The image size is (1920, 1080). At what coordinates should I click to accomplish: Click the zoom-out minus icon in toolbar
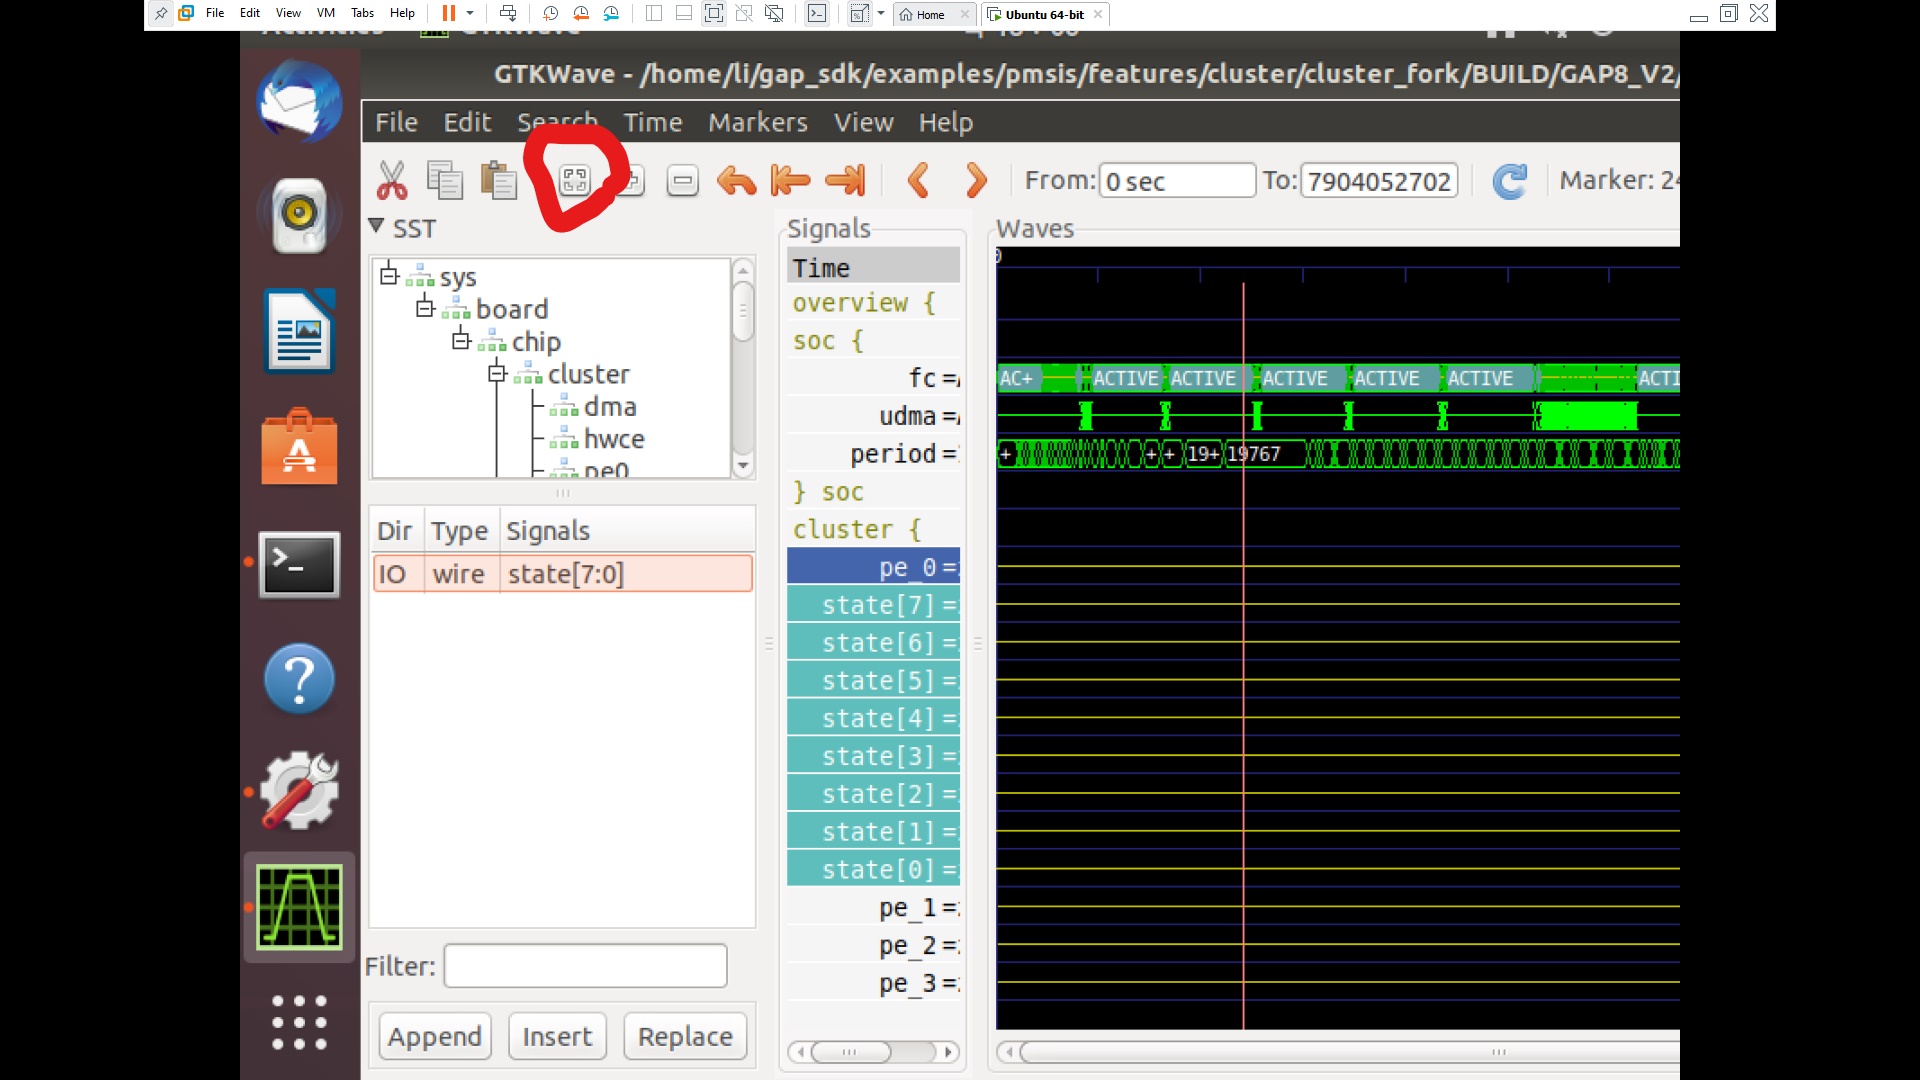(x=683, y=181)
